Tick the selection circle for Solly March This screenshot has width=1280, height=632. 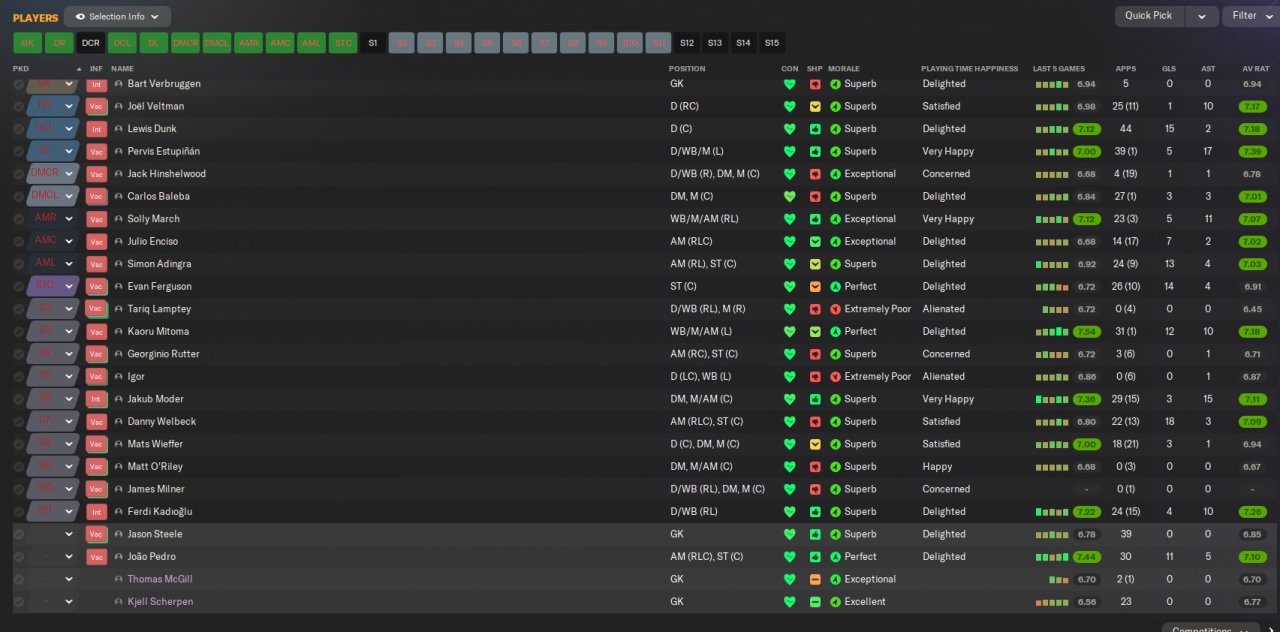pos(19,219)
